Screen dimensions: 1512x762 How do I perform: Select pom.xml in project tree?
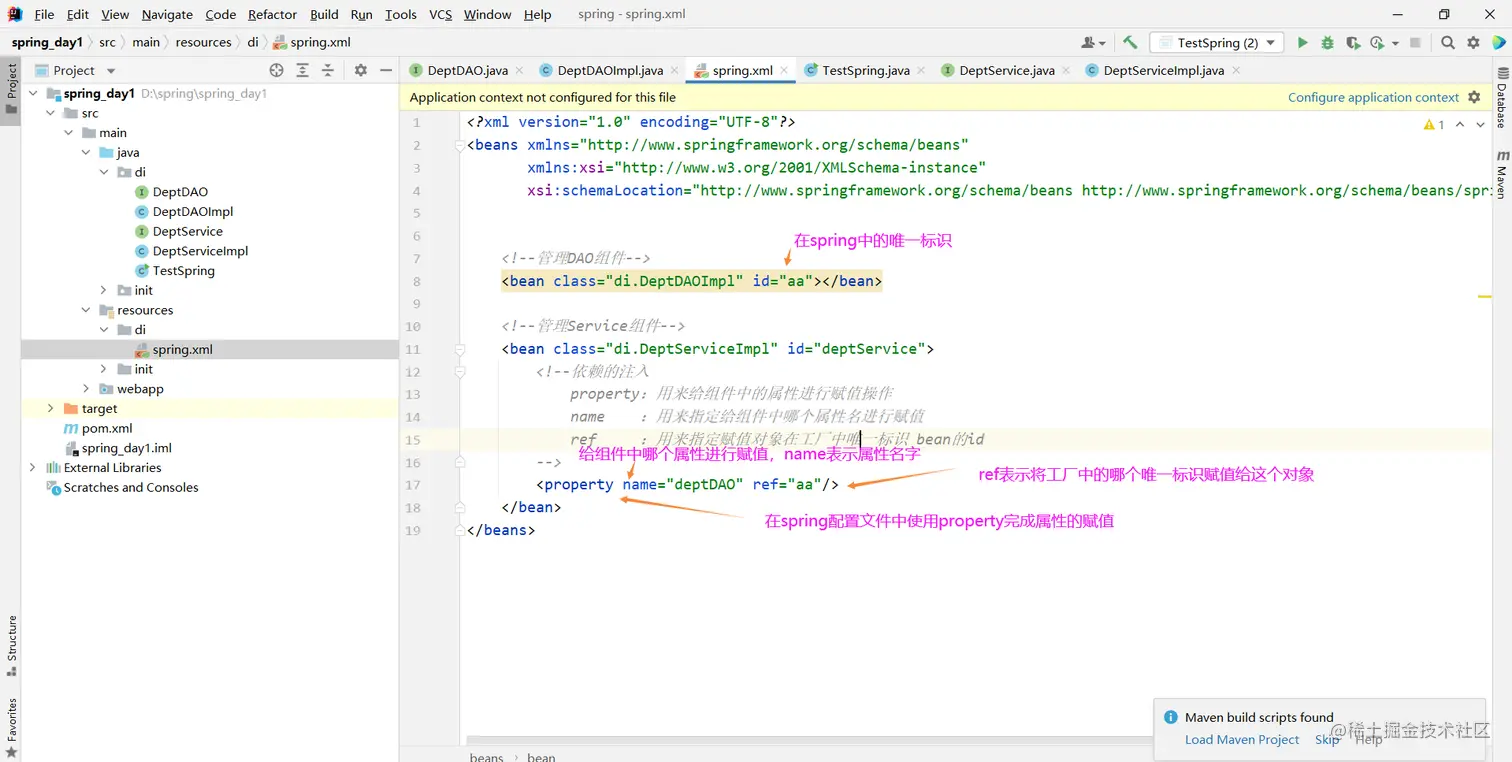coord(107,428)
